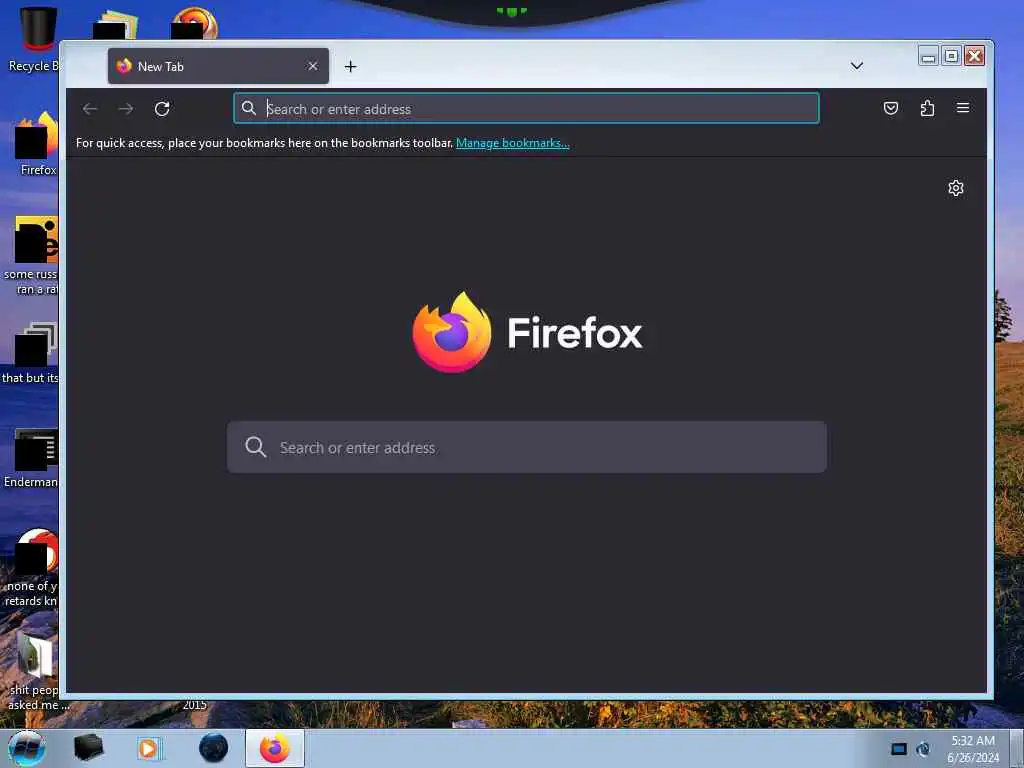Click the system tray icon beside the clock
The image size is (1024, 768).
pyautogui.click(x=923, y=749)
